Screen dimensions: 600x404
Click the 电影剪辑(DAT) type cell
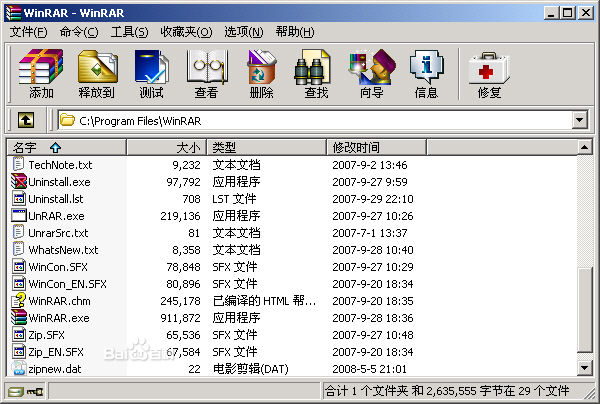point(251,369)
